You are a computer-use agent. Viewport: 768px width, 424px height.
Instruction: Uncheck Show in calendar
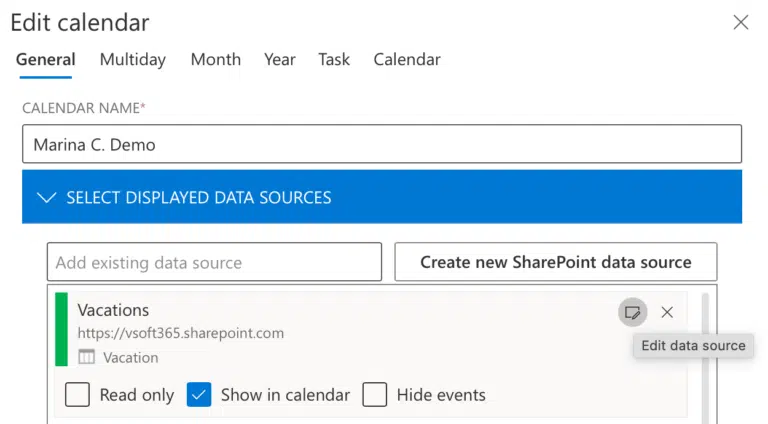199,395
